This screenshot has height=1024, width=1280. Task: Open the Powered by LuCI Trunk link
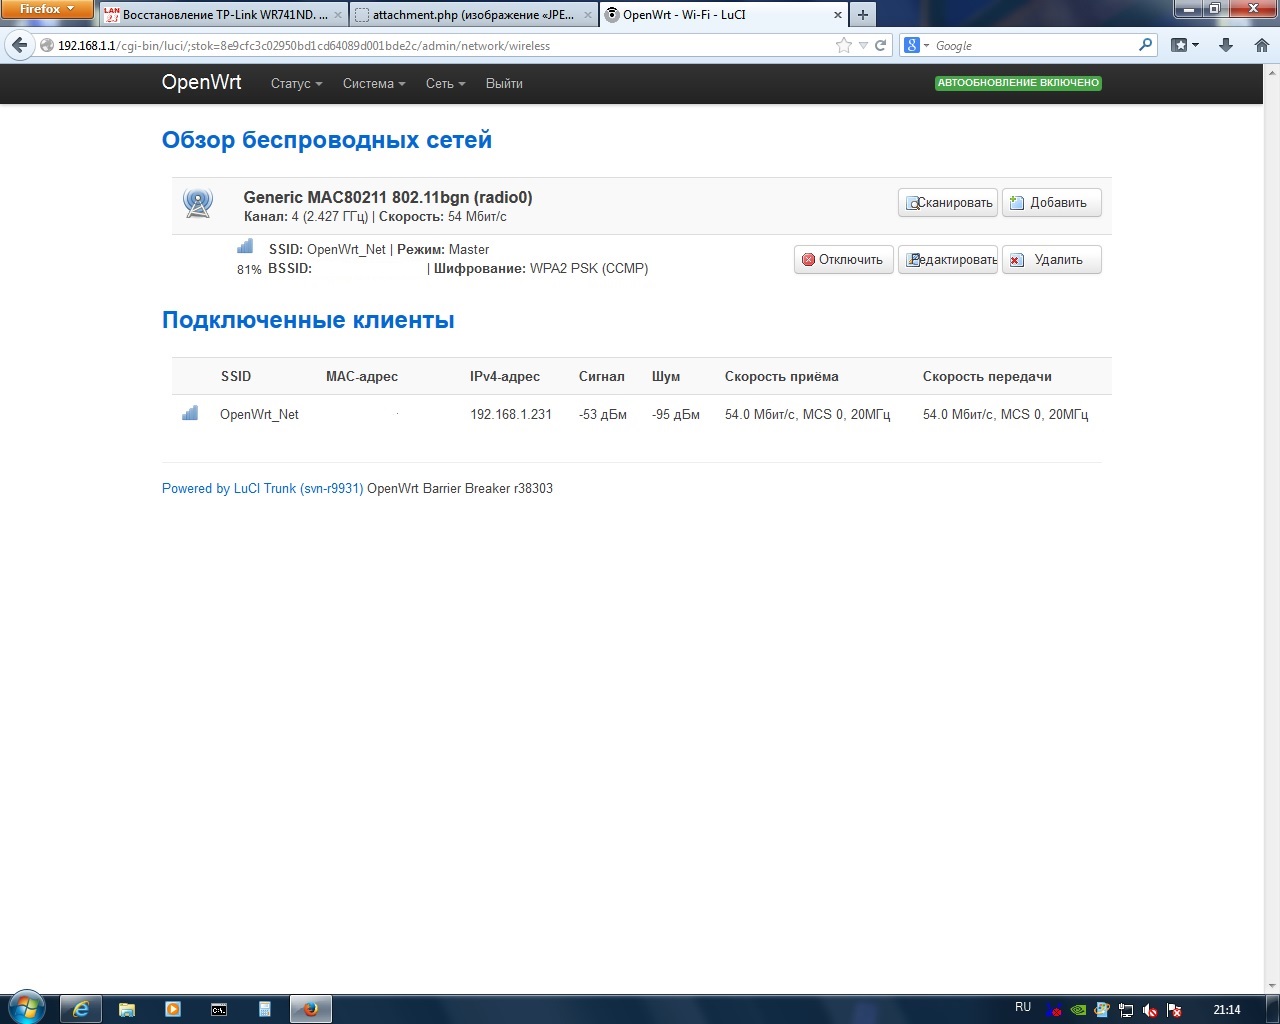point(262,489)
